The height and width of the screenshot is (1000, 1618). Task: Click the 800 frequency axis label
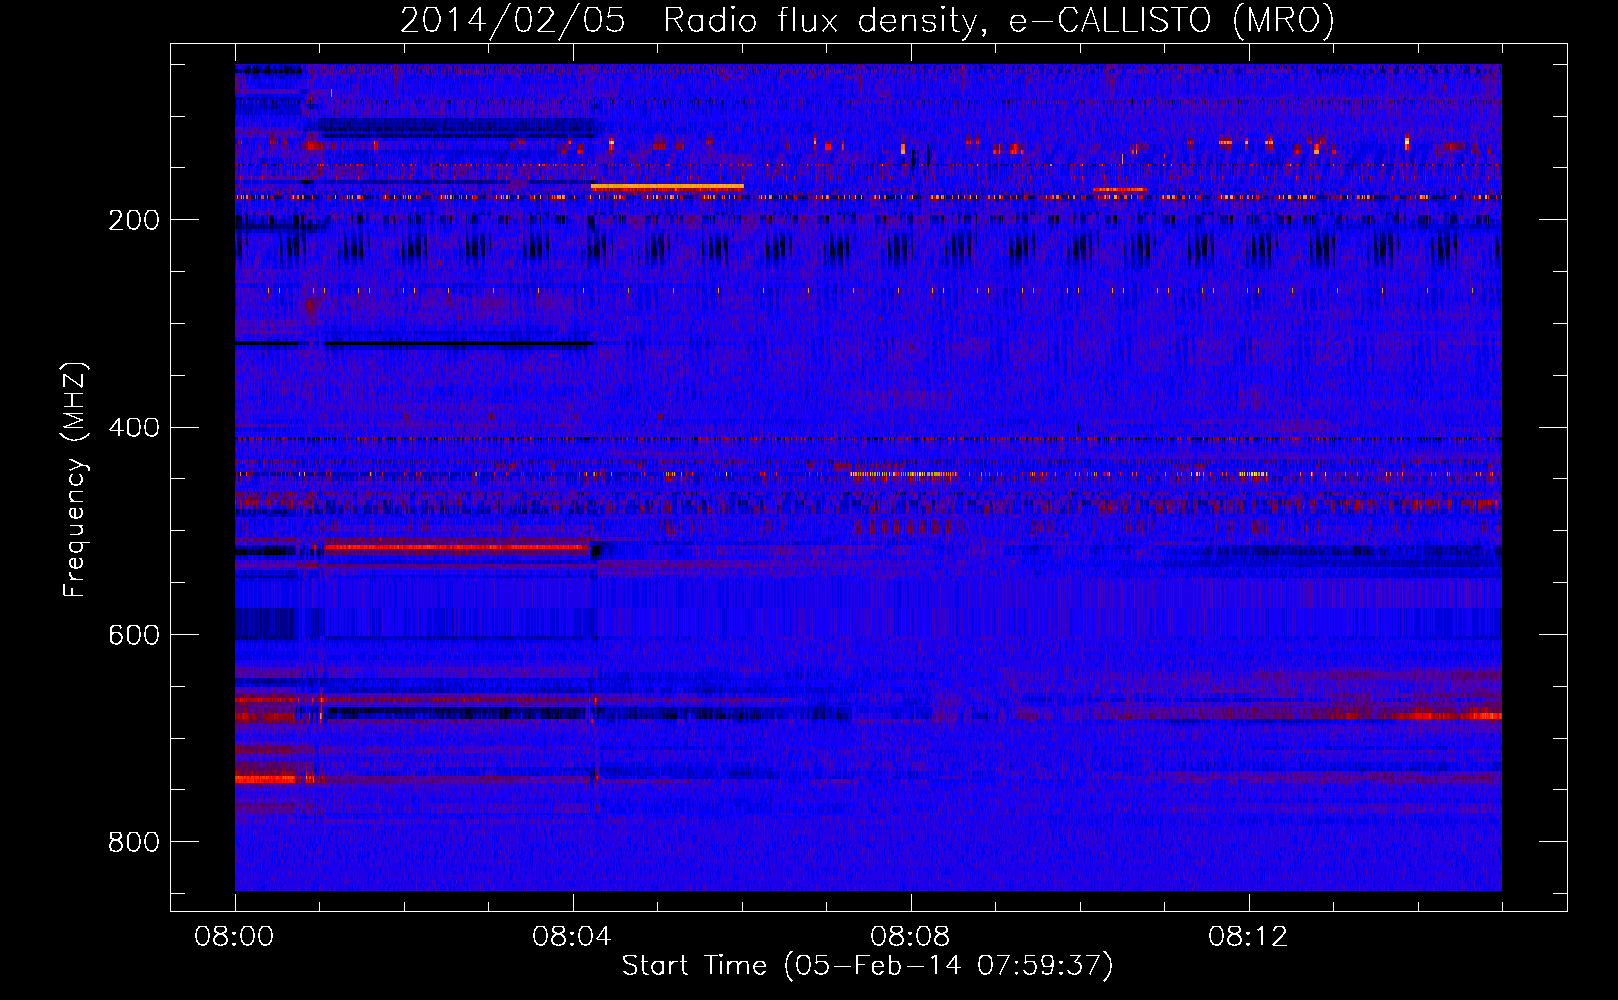coord(133,842)
